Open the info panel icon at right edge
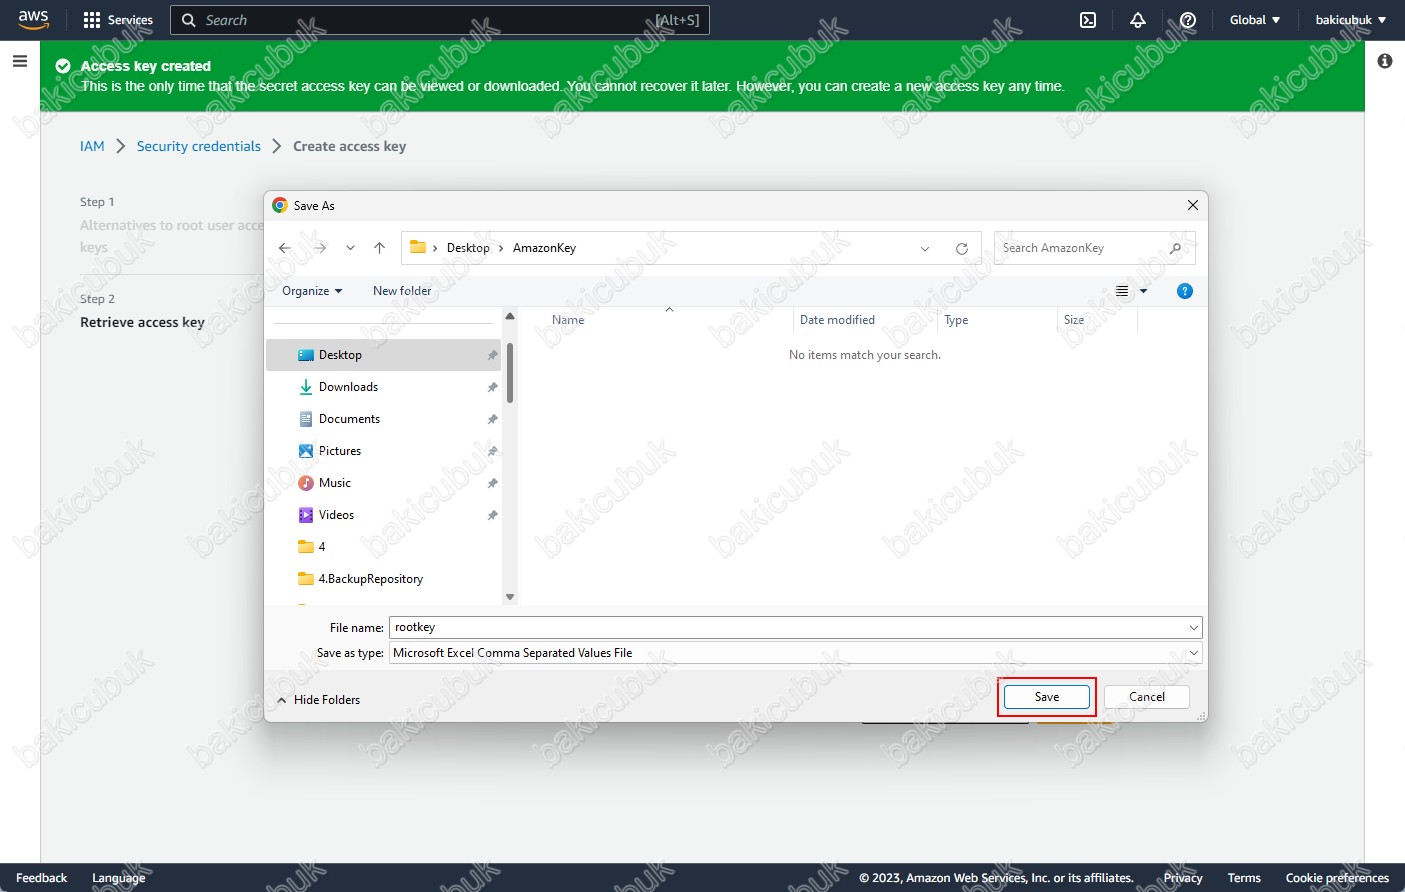Screen dimensions: 1405x892 1385,61
